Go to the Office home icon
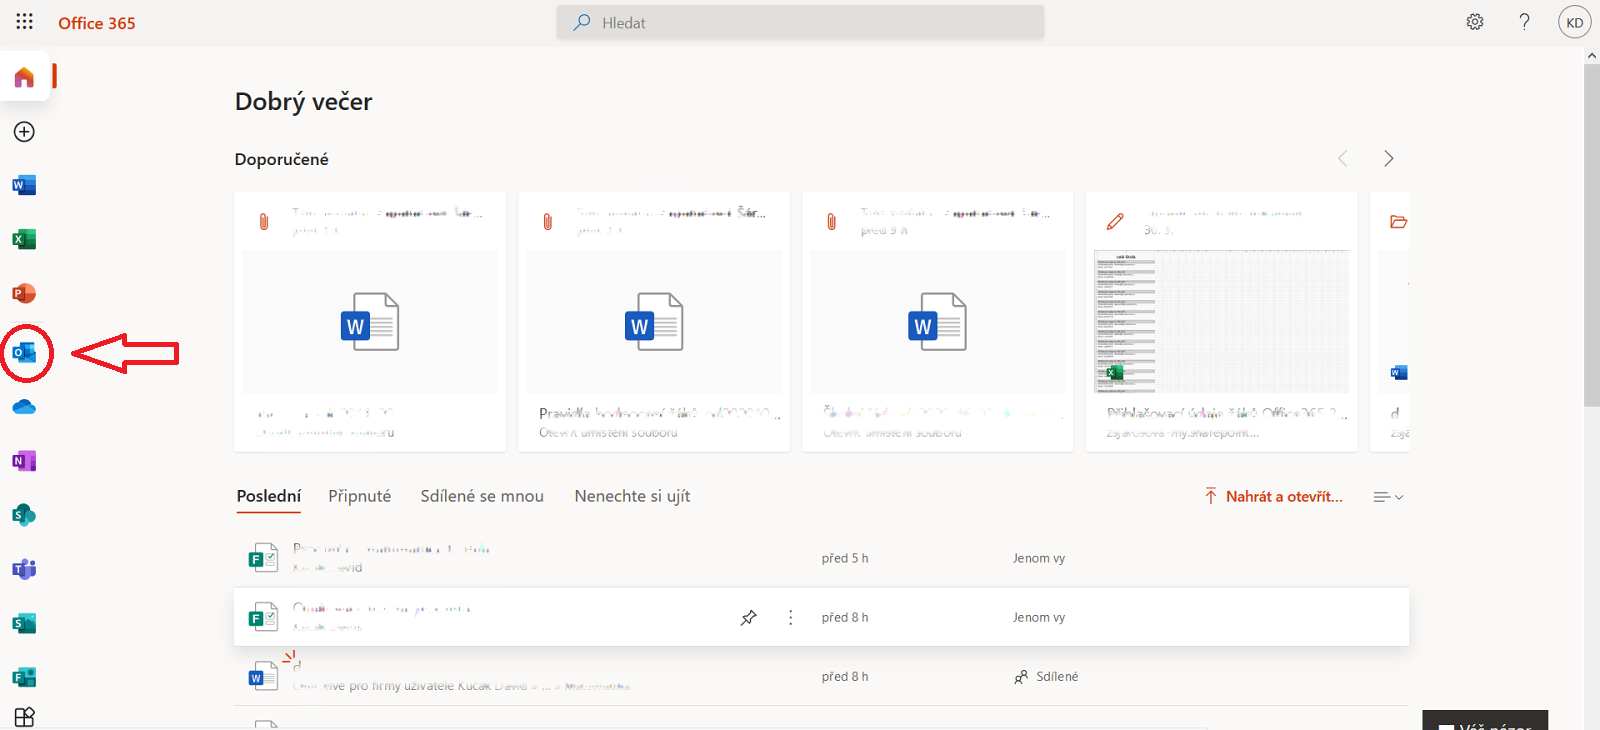1600x730 pixels. click(24, 77)
